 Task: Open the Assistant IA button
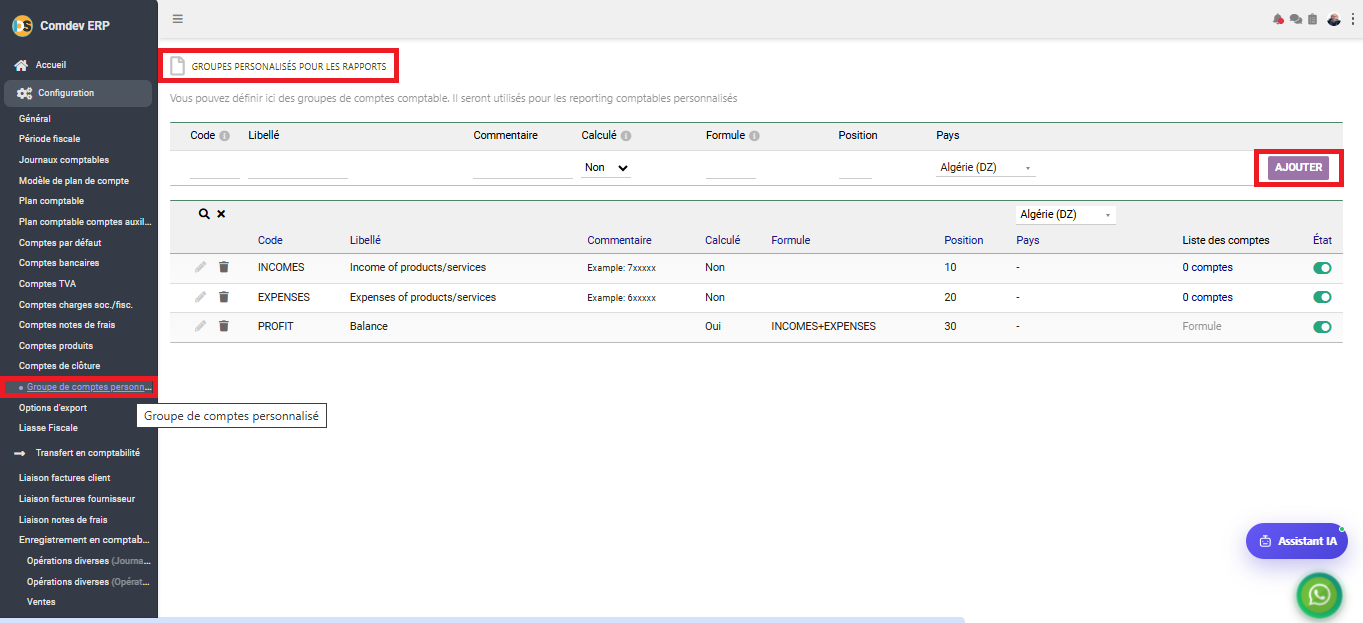(1297, 541)
